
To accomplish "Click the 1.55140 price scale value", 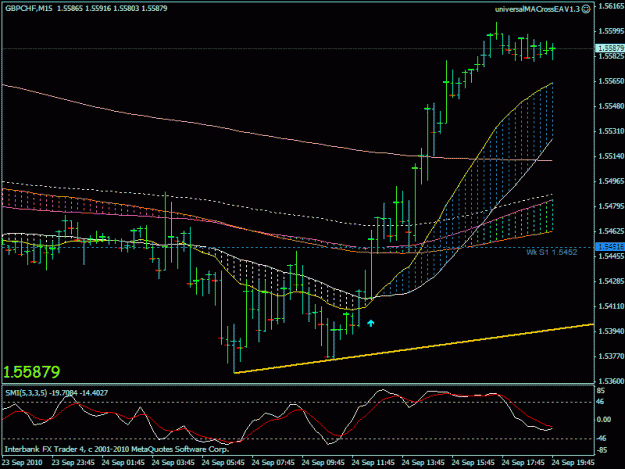I will (x=611, y=156).
